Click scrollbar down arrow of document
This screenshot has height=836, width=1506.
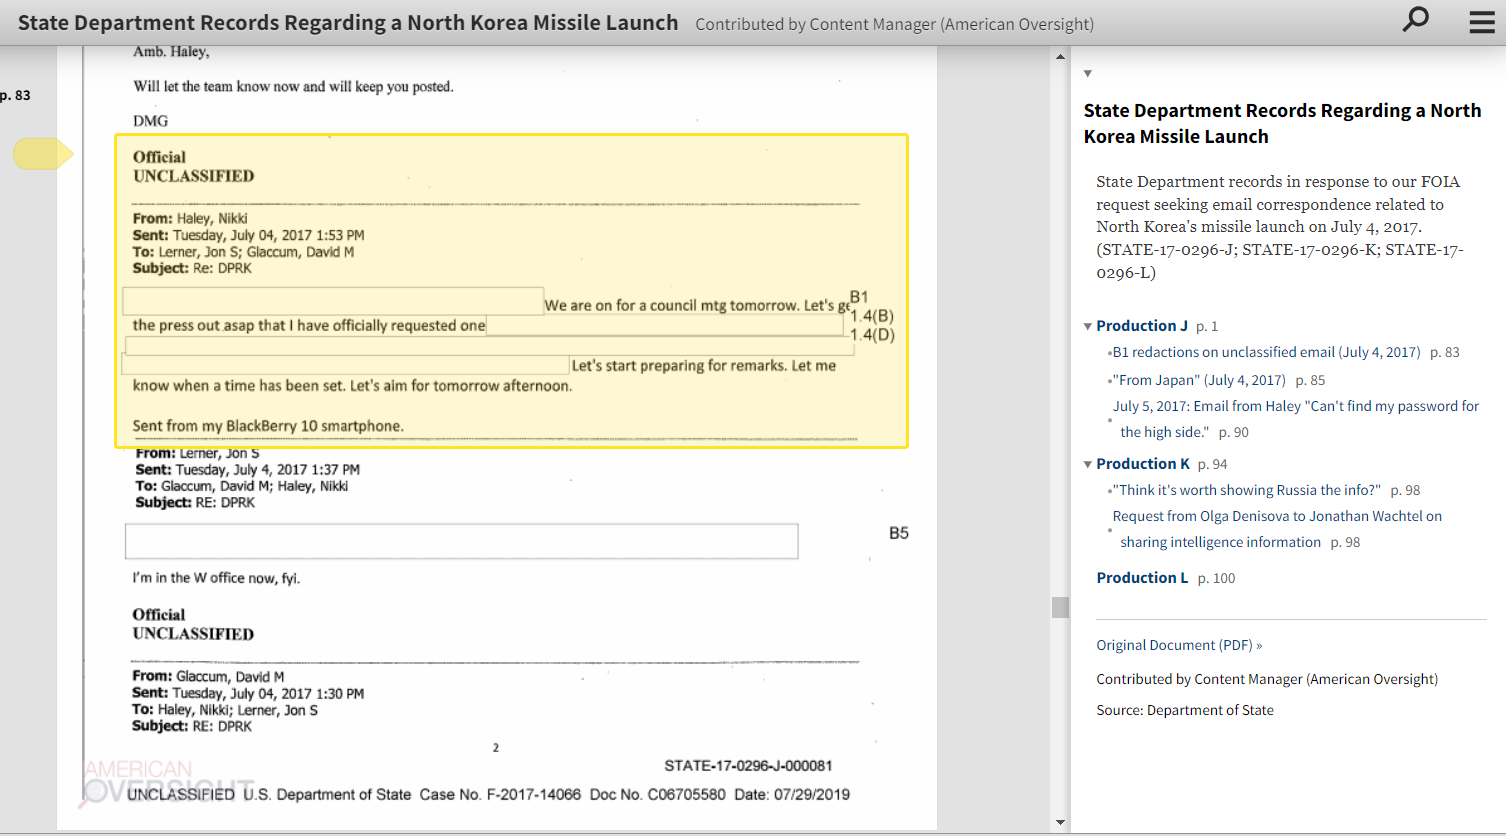[x=1060, y=822]
